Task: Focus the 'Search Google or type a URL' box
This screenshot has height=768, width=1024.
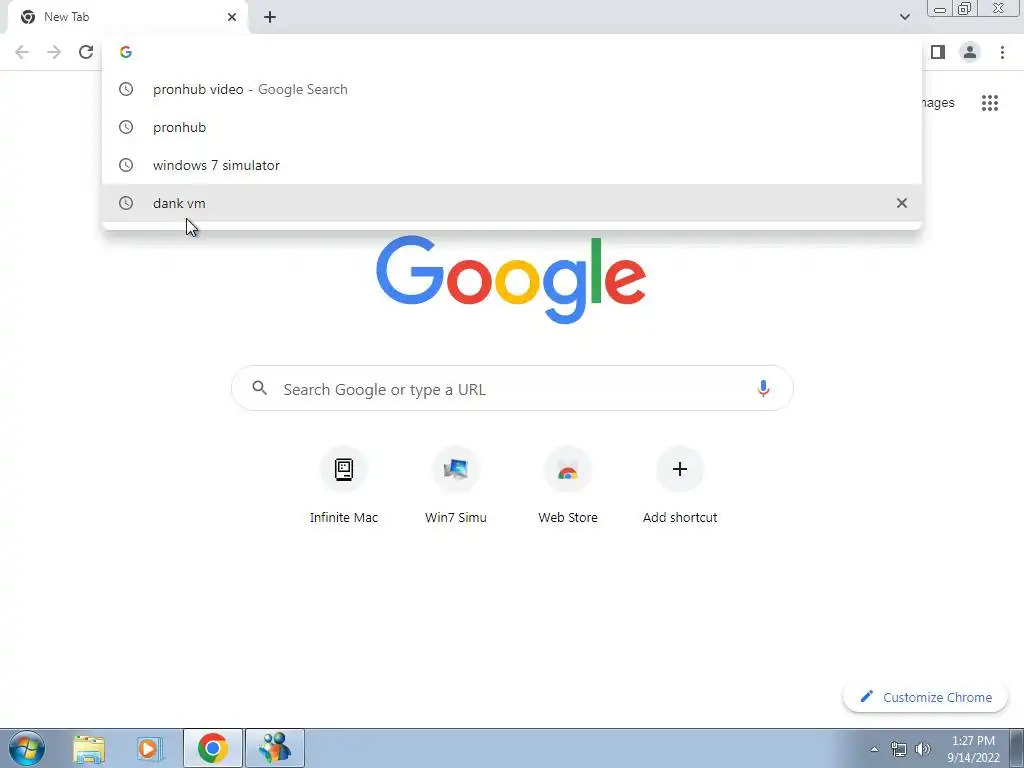Action: [512, 389]
